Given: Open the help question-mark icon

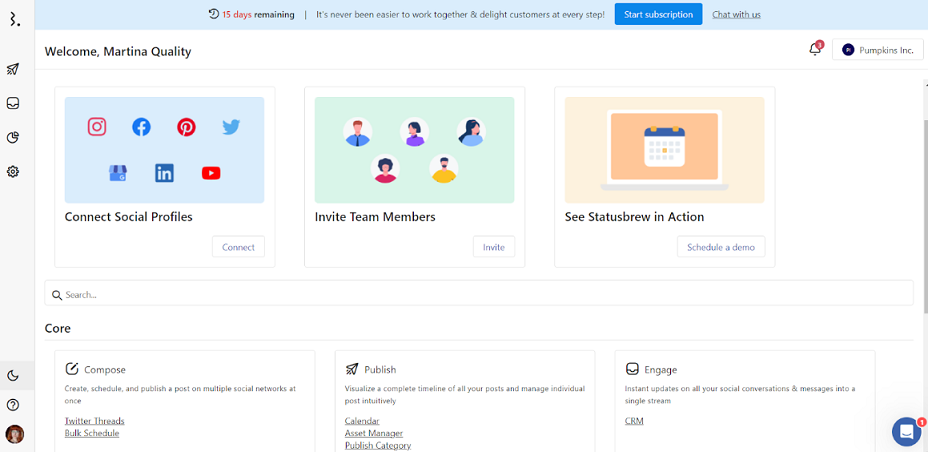Looking at the screenshot, I should pos(13,405).
